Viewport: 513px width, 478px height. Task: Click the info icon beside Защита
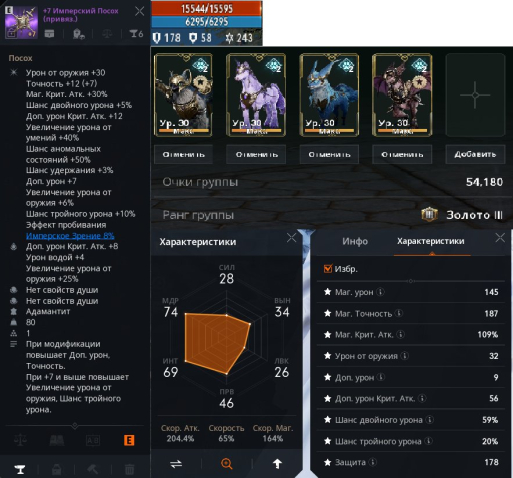[x=373, y=462]
